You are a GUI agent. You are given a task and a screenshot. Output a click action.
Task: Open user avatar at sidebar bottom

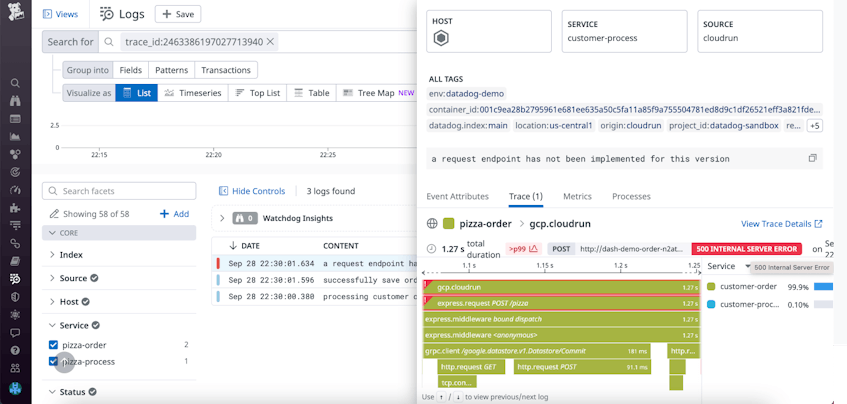[x=15, y=388]
